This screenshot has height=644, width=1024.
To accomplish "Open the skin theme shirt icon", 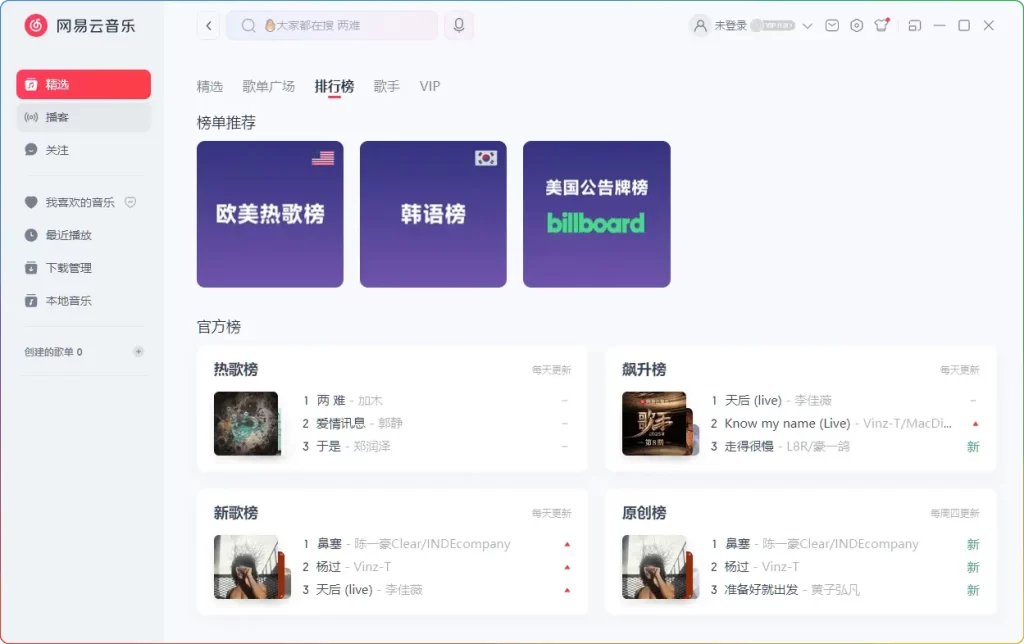I will [x=882, y=25].
